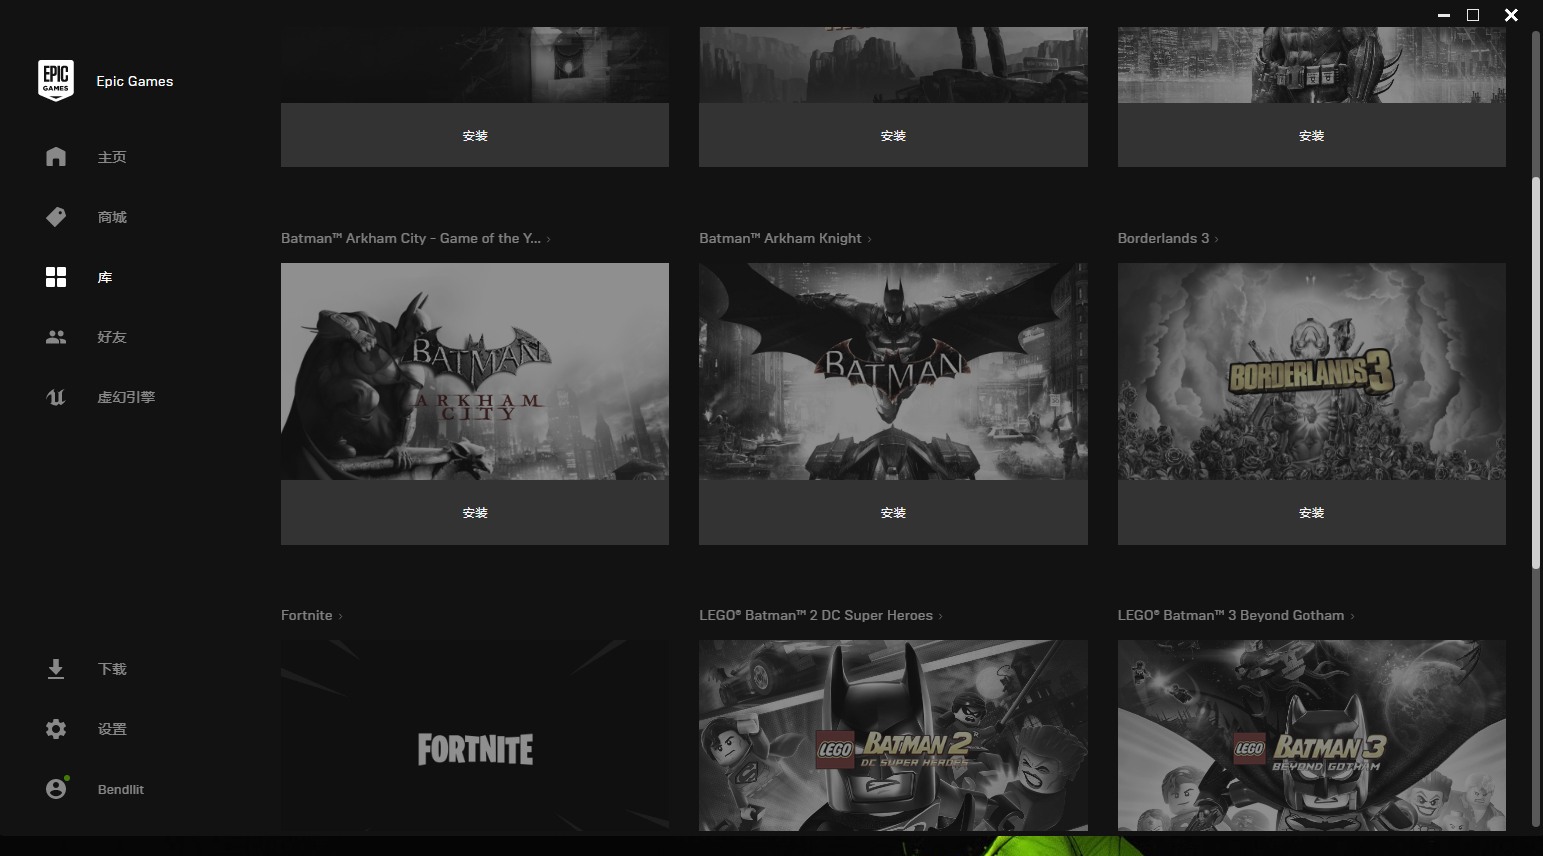The width and height of the screenshot is (1543, 856).
Task: Go to 主页 via the home icon
Action: pos(56,157)
